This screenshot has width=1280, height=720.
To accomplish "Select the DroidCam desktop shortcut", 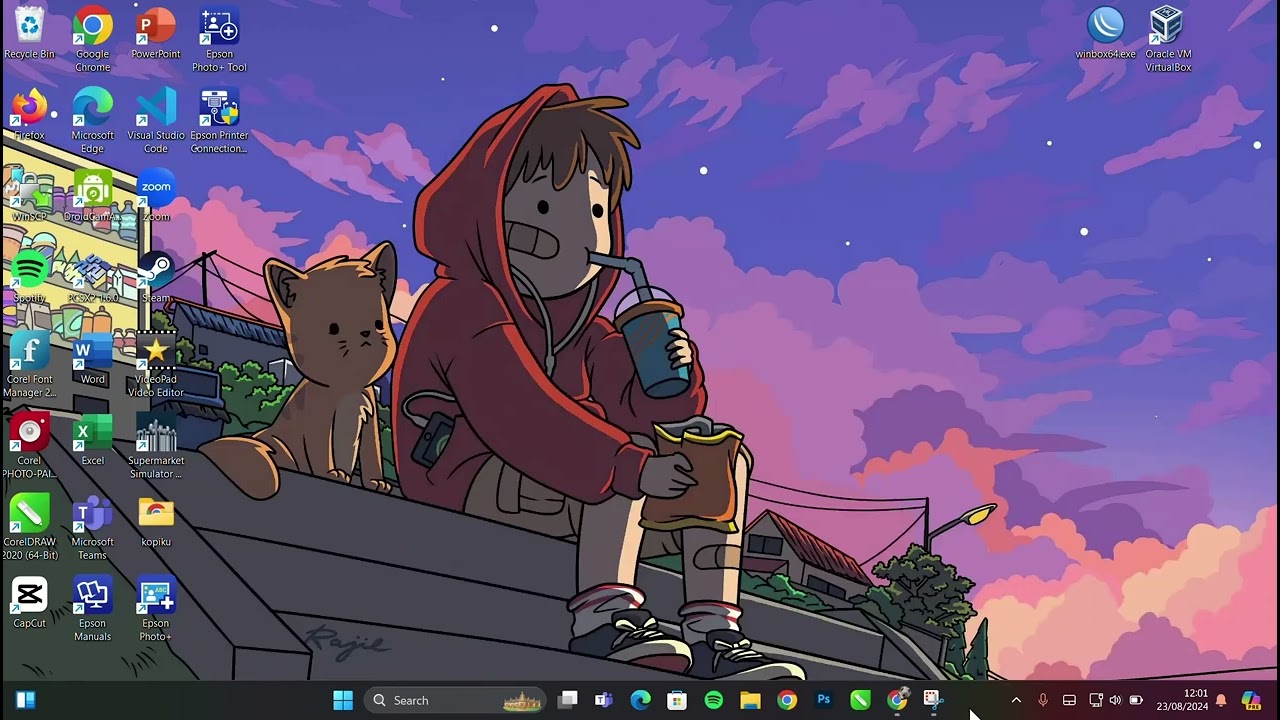I will tap(92, 195).
